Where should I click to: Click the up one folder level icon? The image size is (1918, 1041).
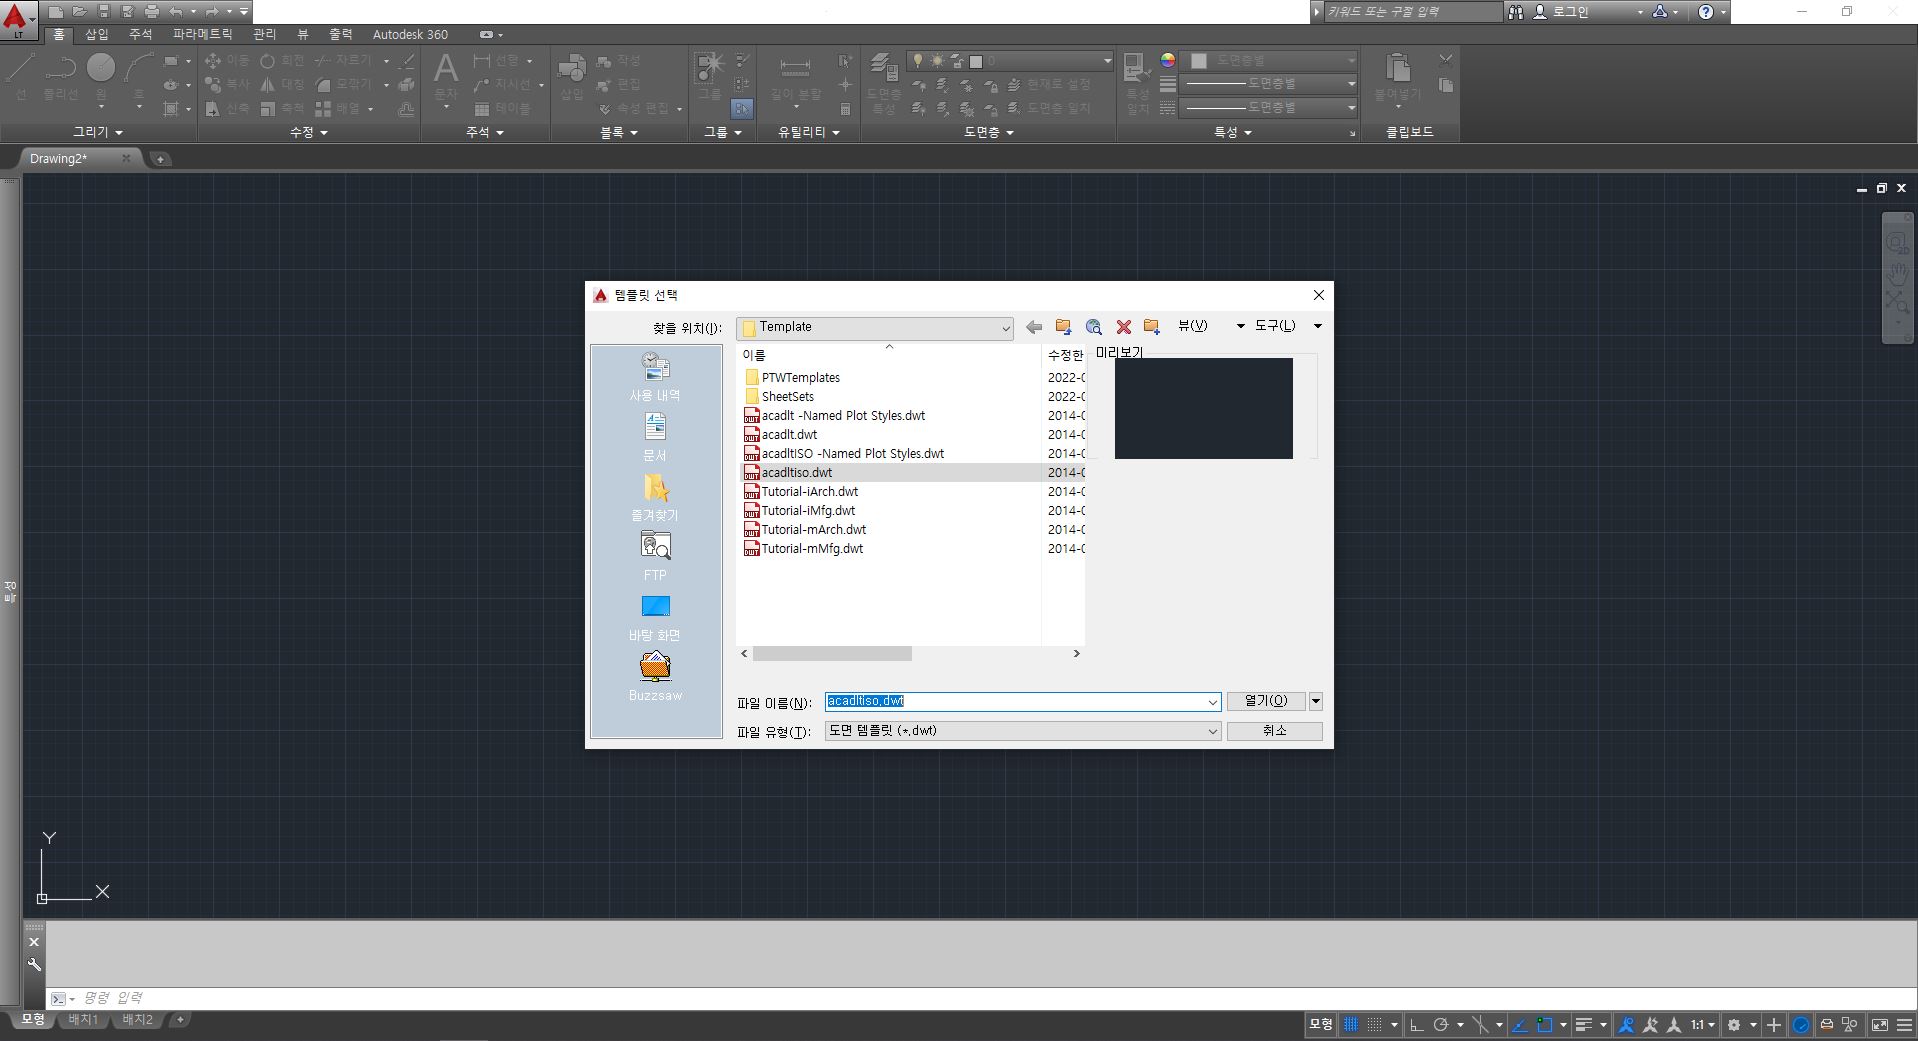point(1063,327)
